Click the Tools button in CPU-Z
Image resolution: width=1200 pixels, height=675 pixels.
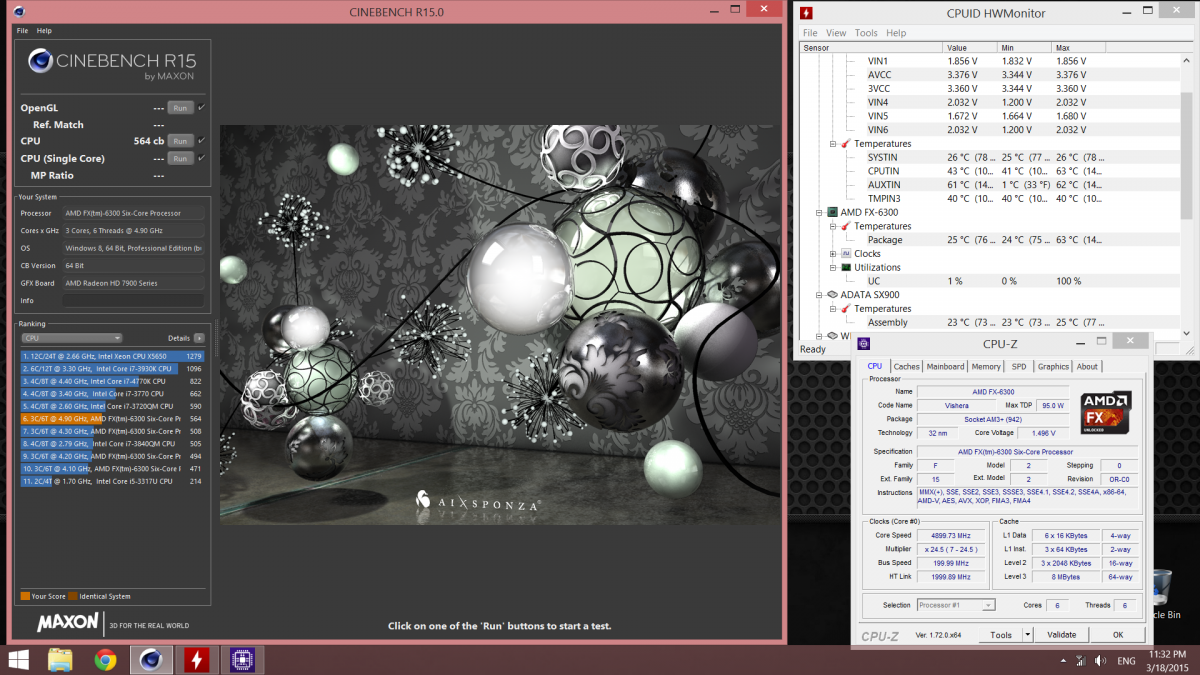coord(1000,635)
